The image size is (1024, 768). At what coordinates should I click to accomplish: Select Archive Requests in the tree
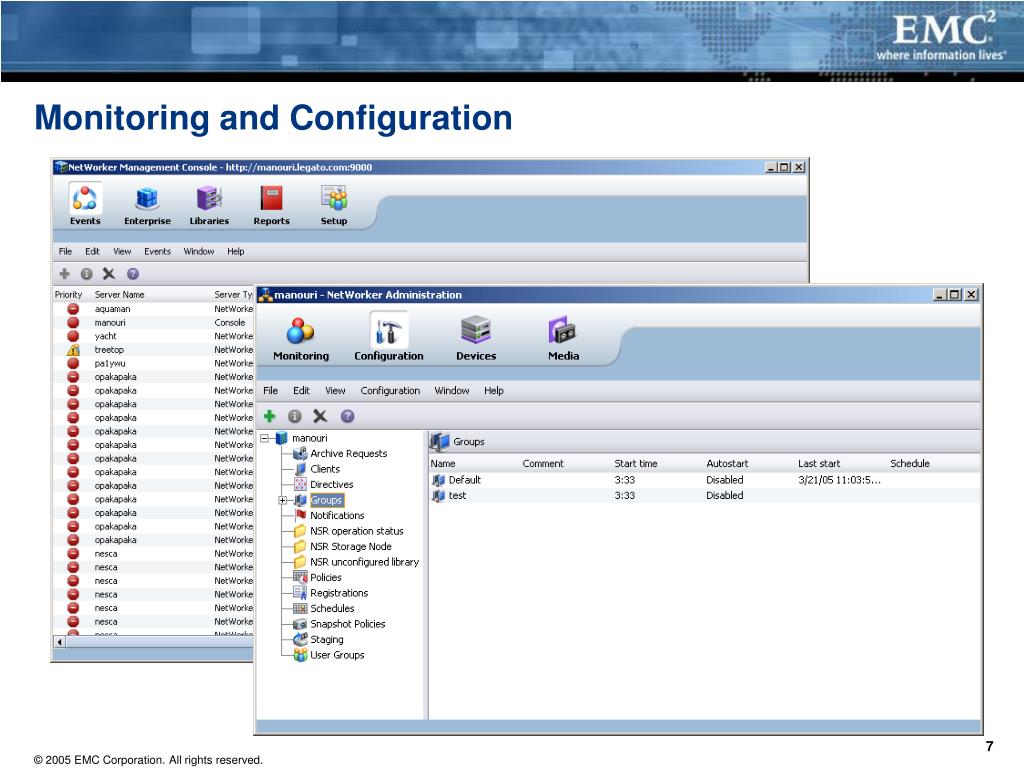point(348,454)
